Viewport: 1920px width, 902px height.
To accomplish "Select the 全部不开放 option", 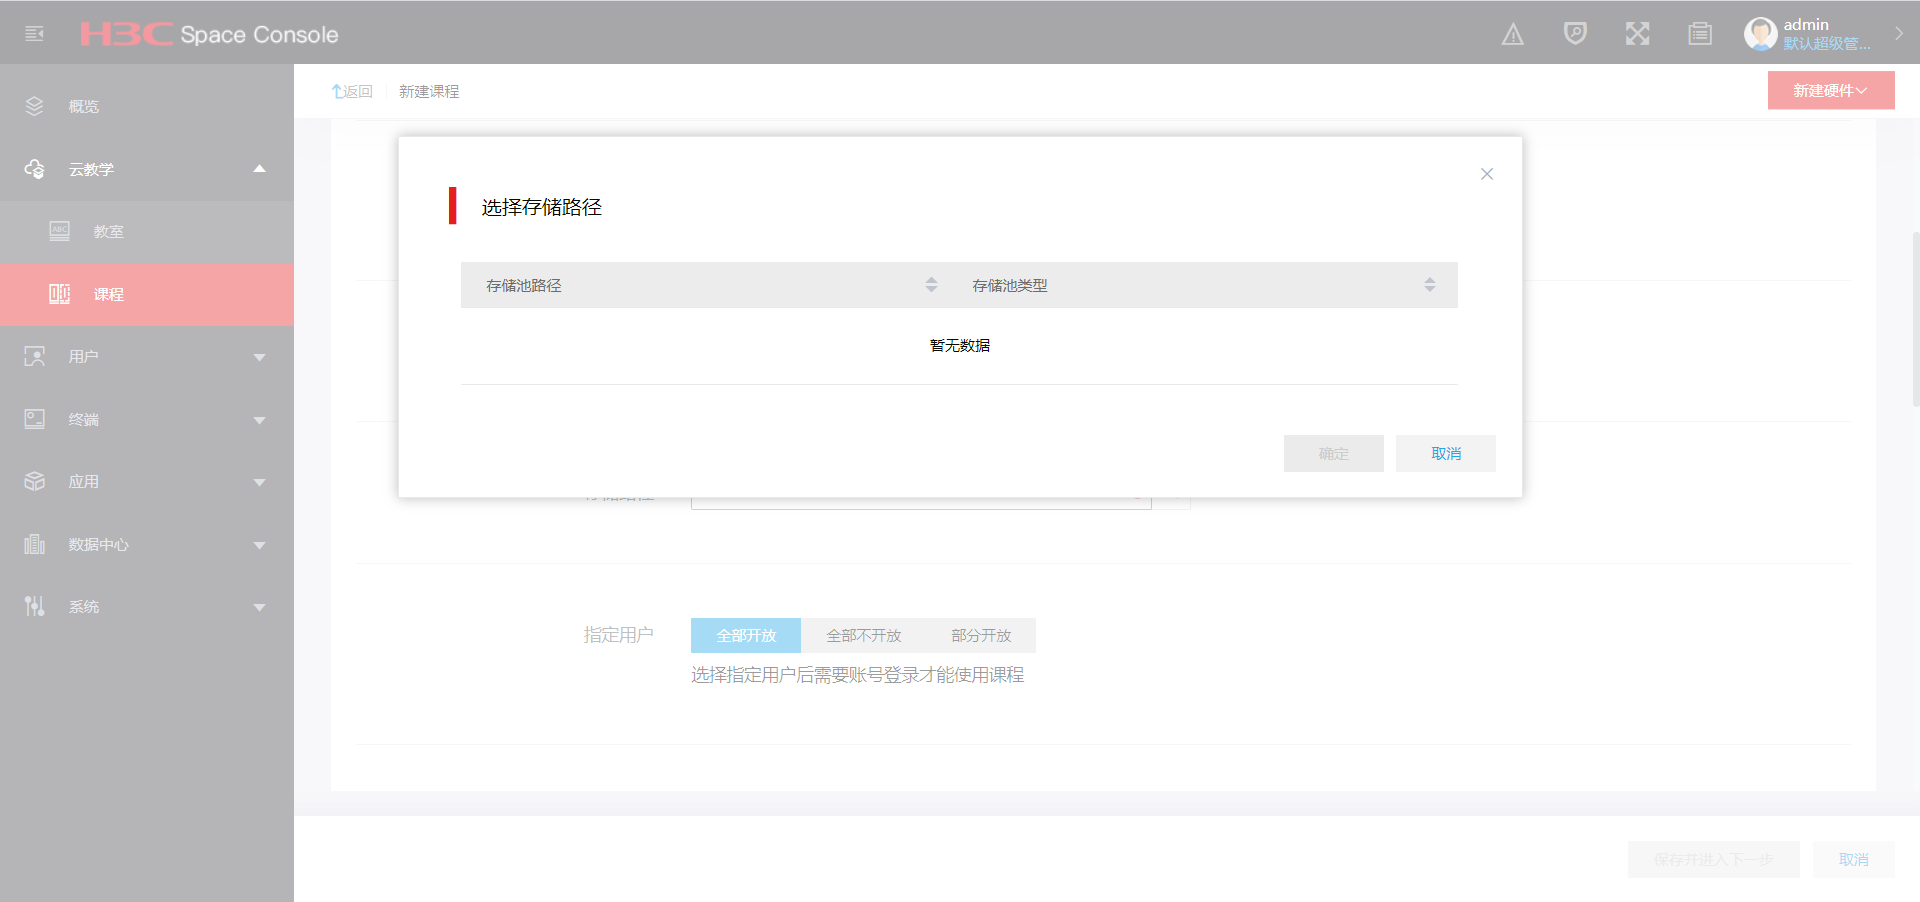I will pyautogui.click(x=864, y=636).
